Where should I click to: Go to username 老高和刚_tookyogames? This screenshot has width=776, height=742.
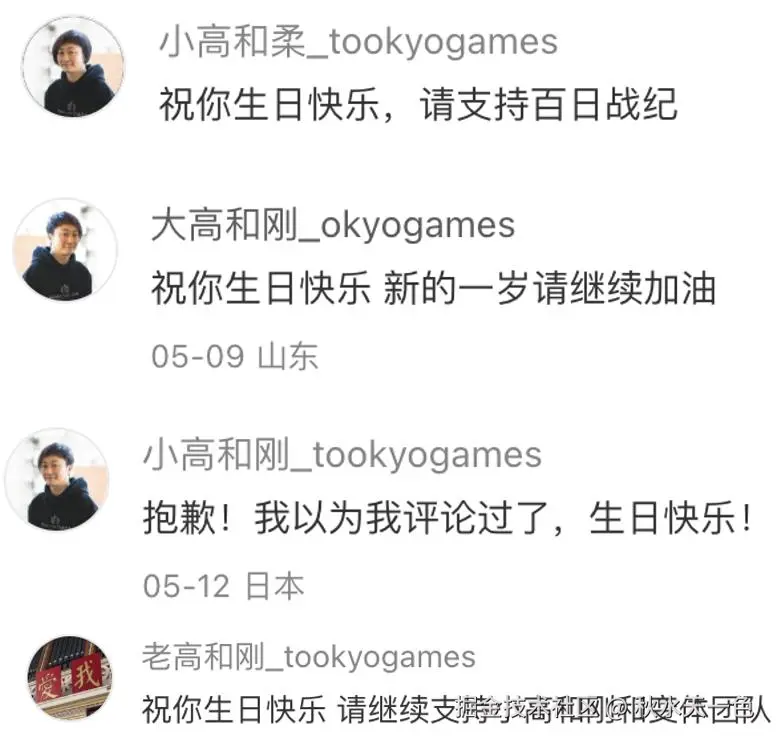click(309, 657)
